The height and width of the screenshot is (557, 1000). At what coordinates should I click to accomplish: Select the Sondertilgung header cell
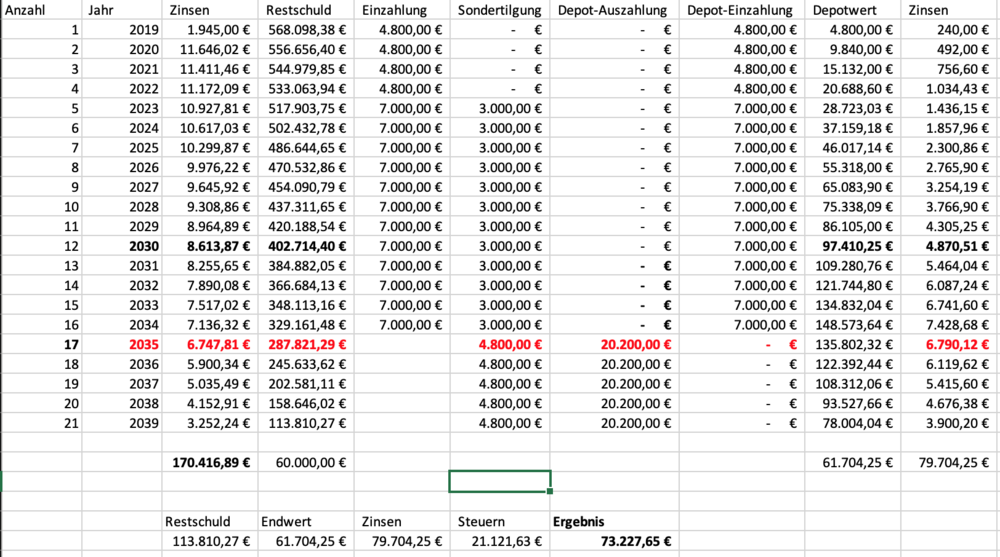coord(500,10)
